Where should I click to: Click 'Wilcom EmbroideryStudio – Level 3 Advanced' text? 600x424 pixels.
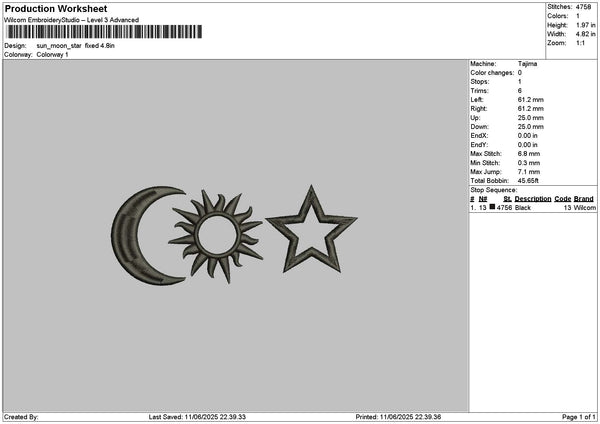[x=72, y=20]
